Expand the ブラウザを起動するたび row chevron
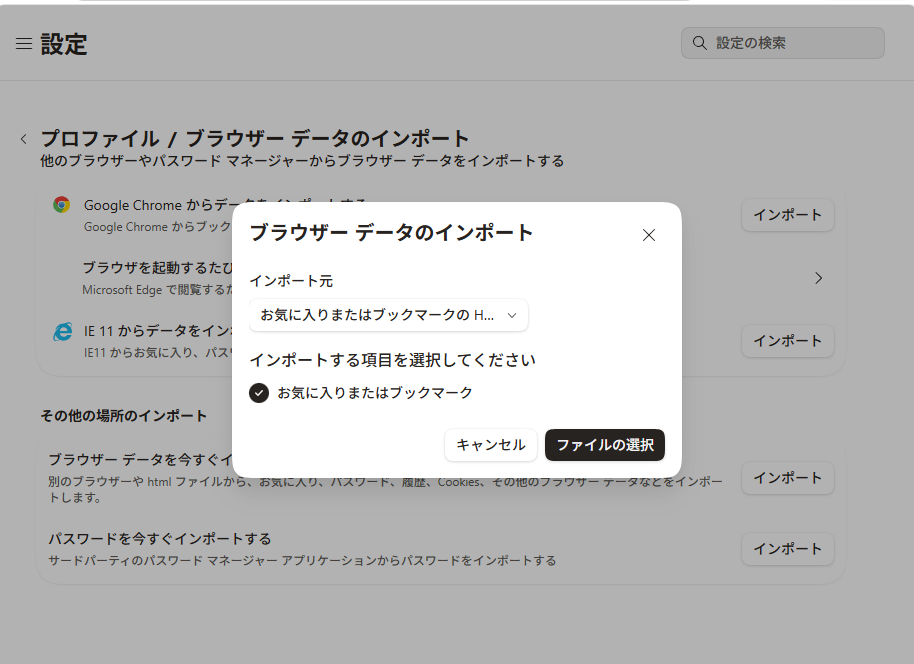This screenshot has width=914, height=664. coord(818,278)
